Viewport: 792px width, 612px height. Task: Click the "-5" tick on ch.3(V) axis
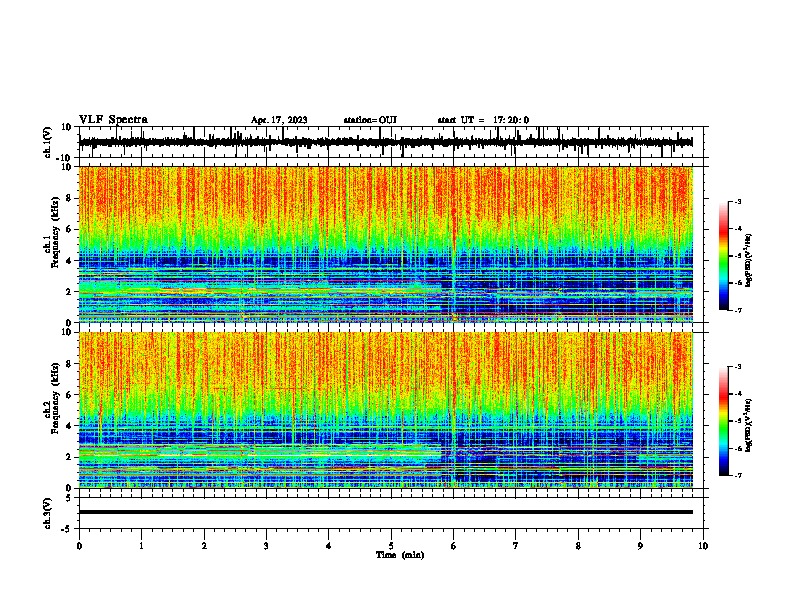pos(67,529)
